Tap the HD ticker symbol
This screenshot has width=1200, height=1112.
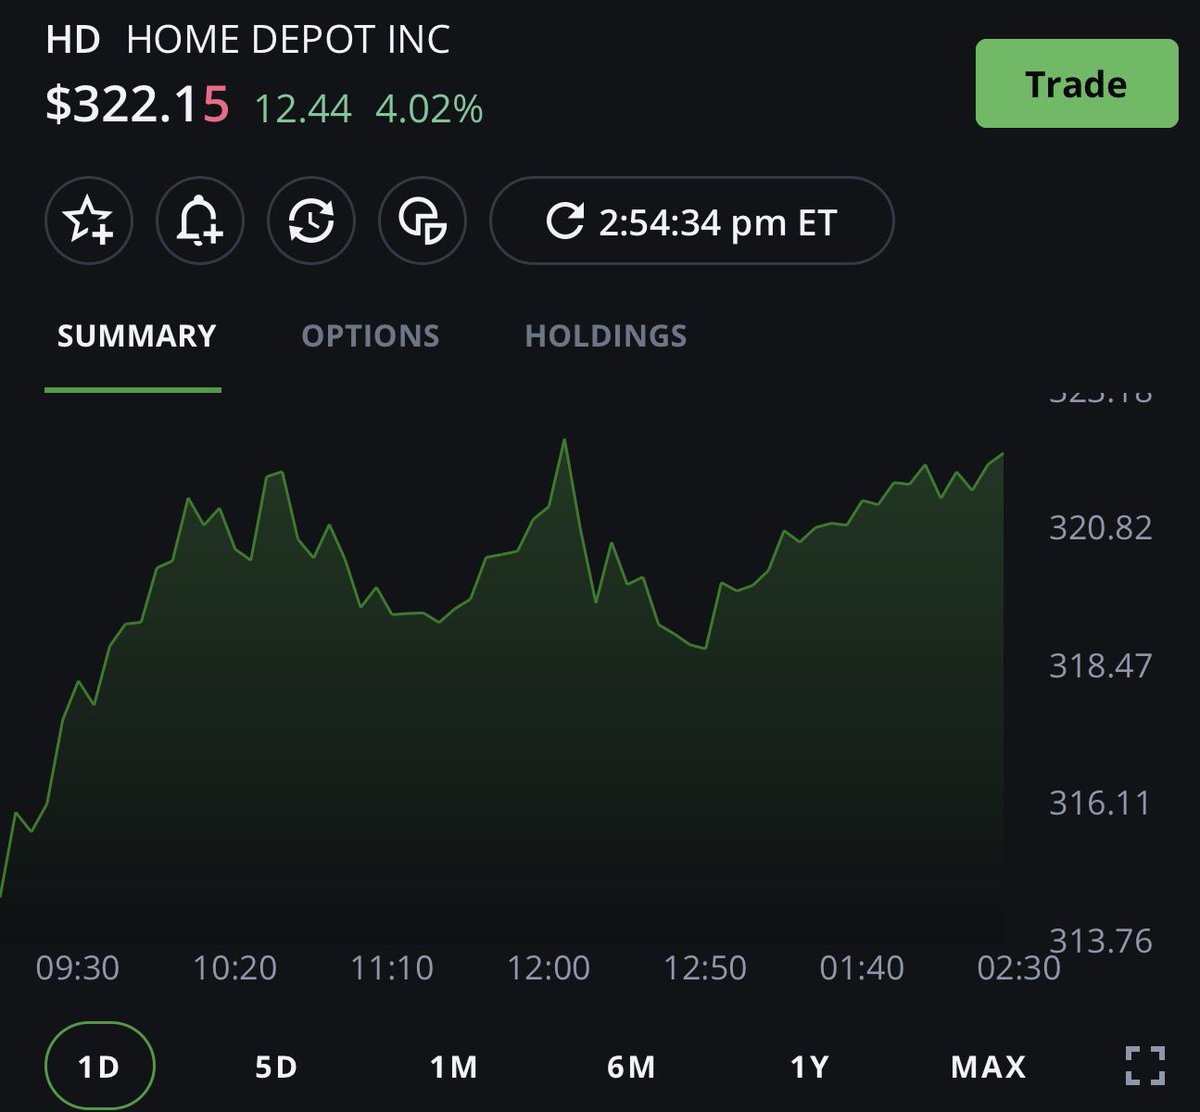73,41
